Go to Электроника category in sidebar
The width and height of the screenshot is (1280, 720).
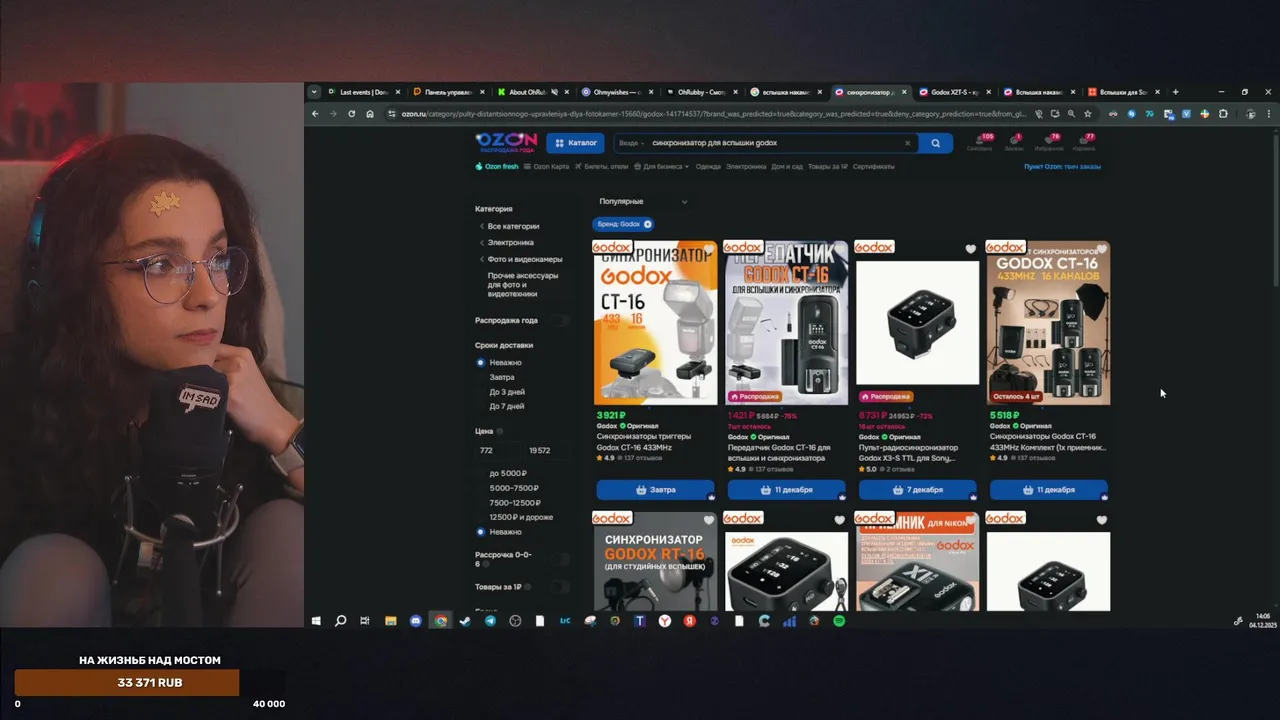click(510, 243)
